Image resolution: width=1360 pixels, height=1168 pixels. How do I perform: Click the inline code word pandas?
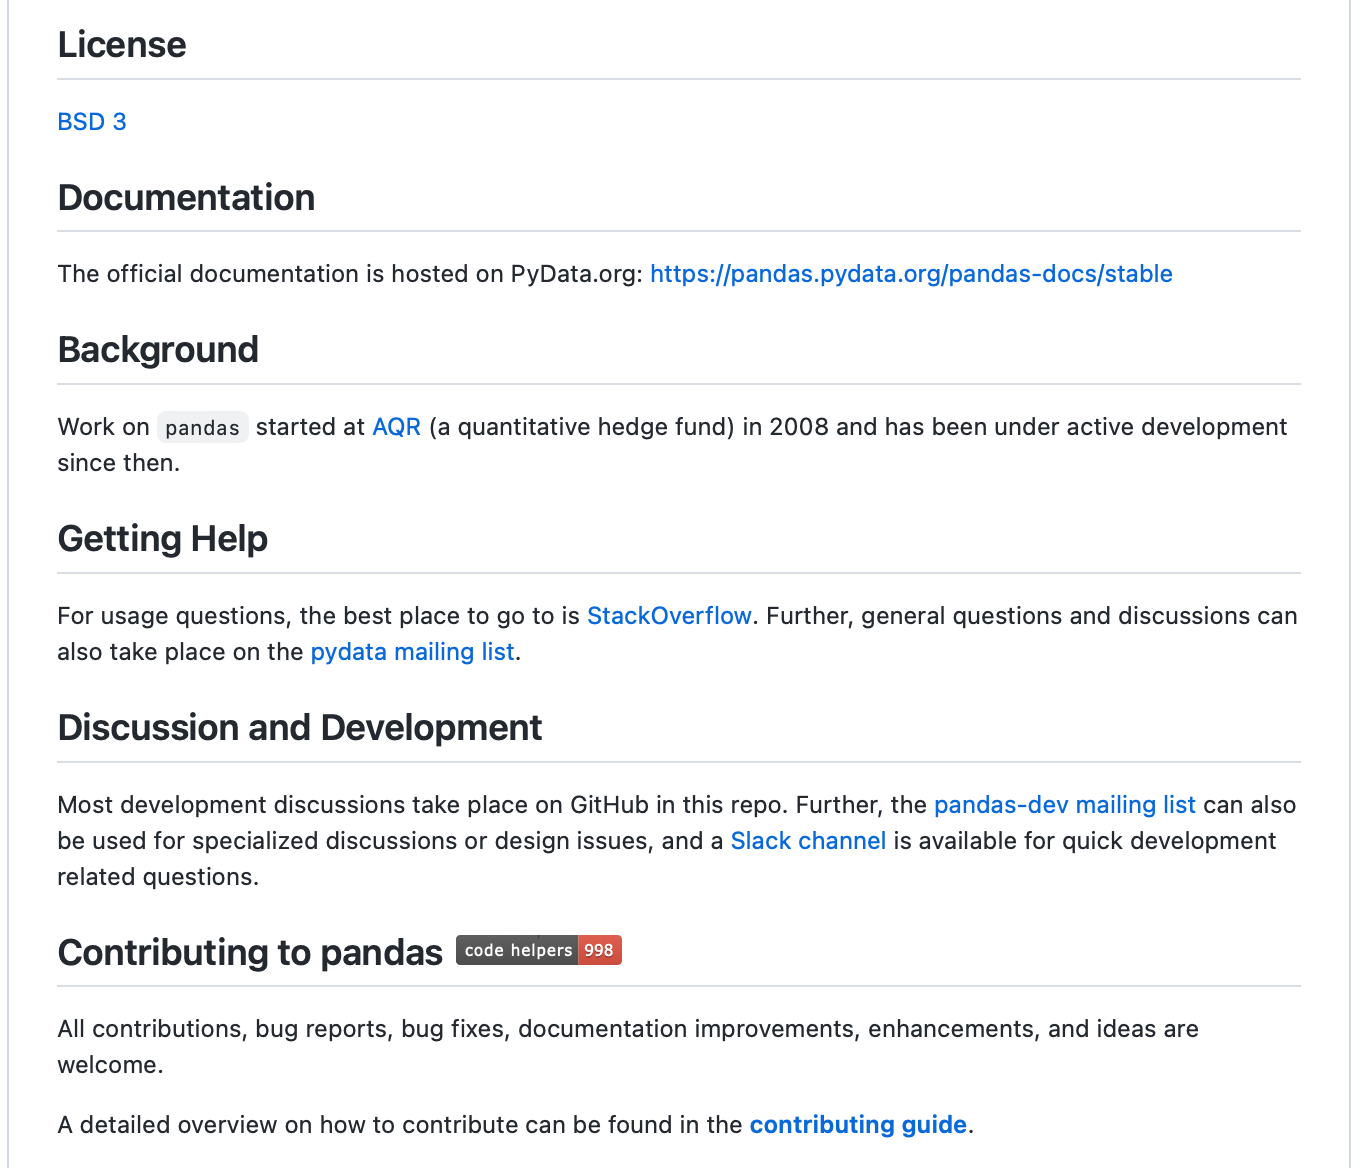[x=202, y=428]
